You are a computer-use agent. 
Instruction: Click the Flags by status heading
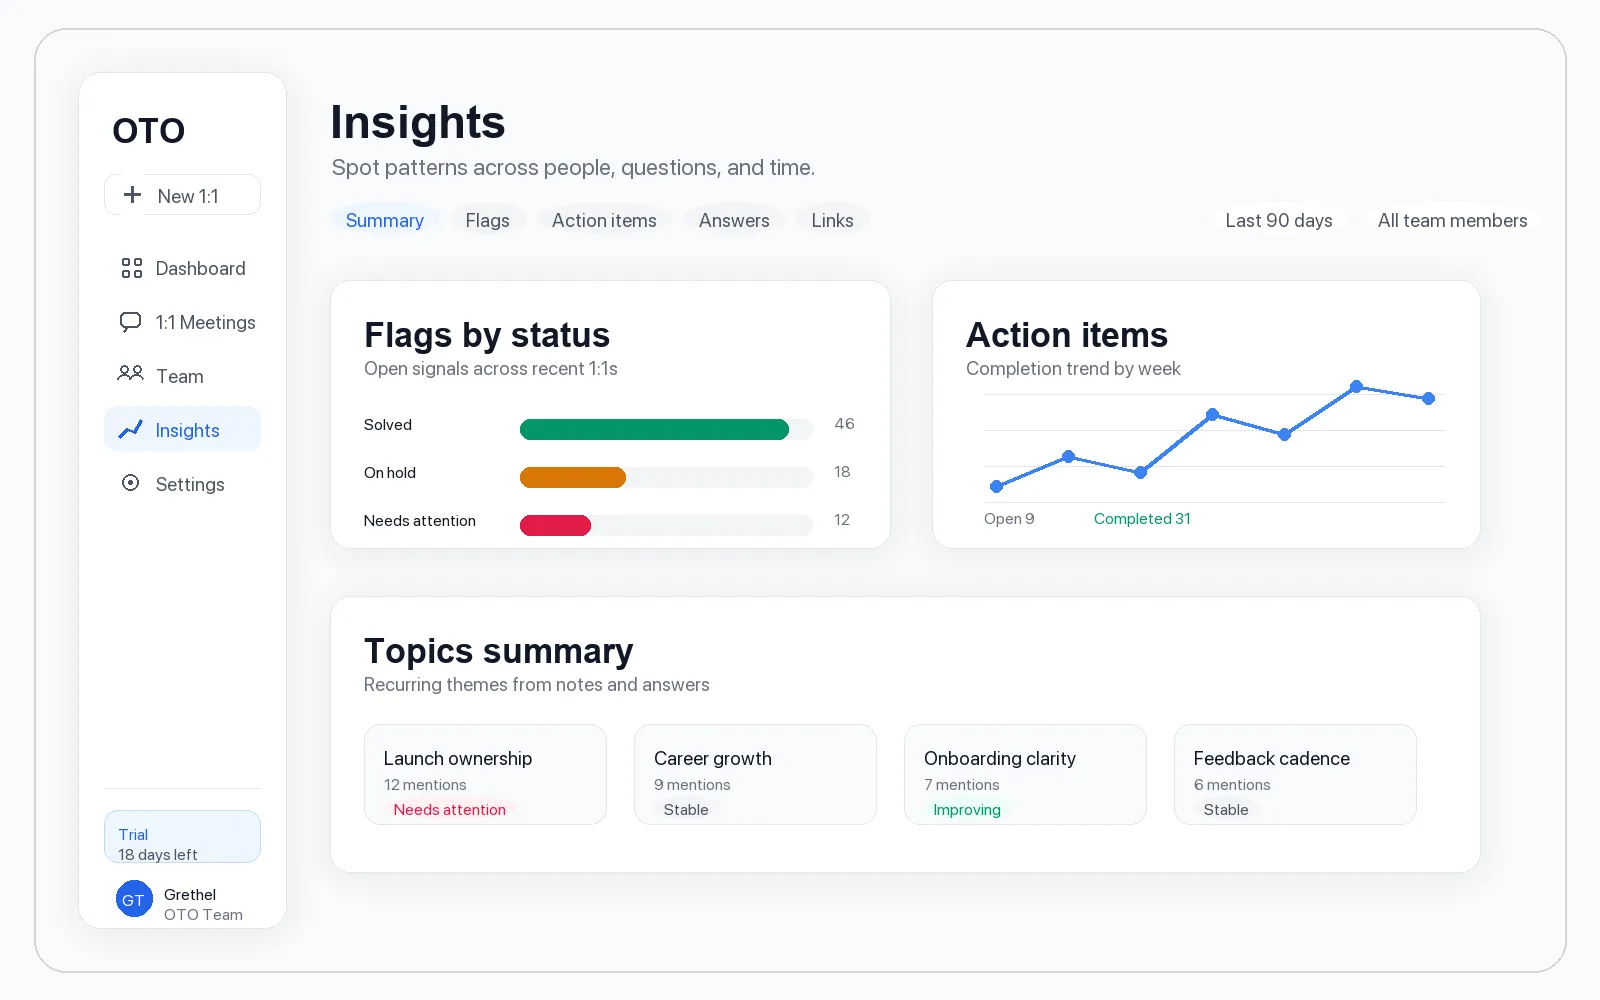[487, 335]
